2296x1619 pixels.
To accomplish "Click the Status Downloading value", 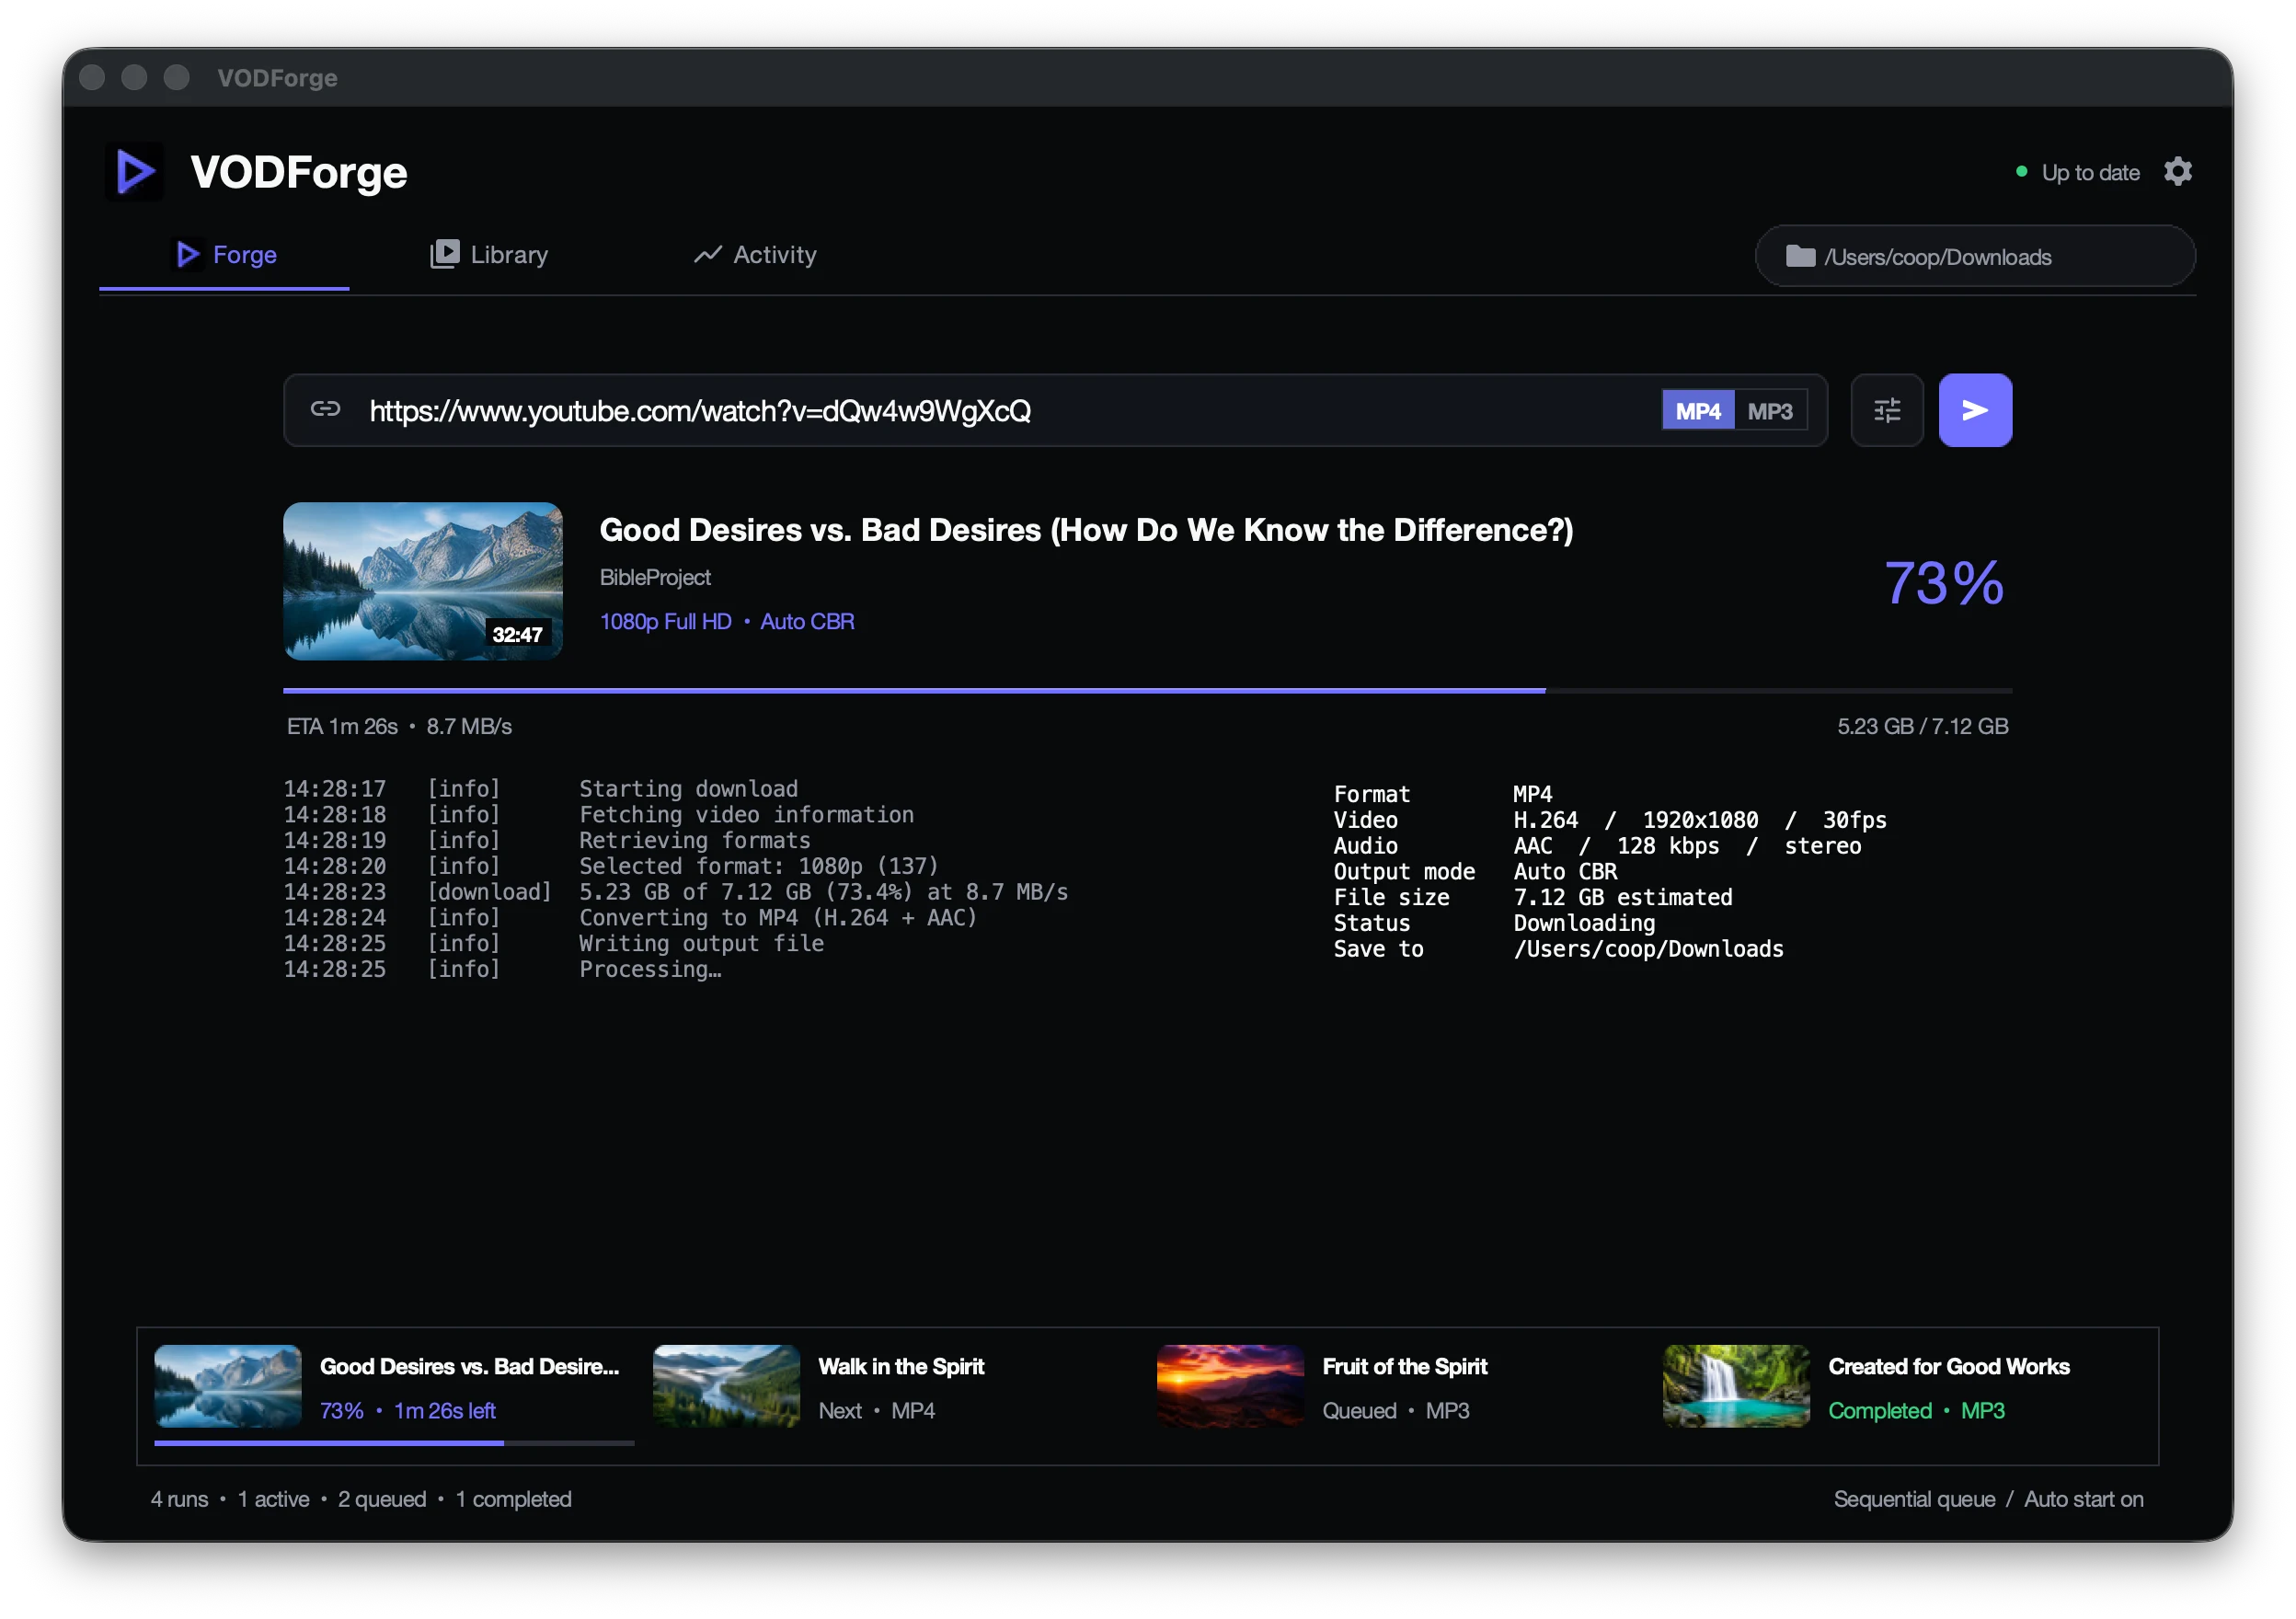I will tap(1584, 924).
